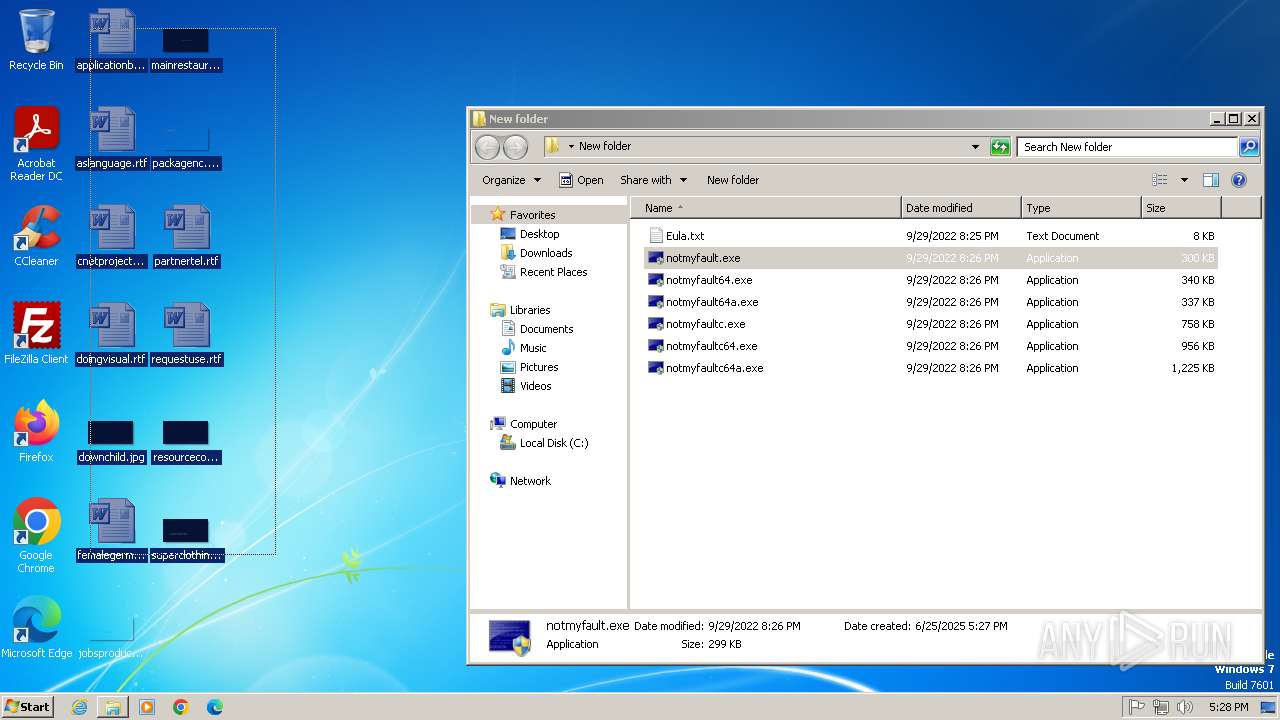Select Network in navigation pane
Screen dimensions: 1280x720
(x=530, y=481)
